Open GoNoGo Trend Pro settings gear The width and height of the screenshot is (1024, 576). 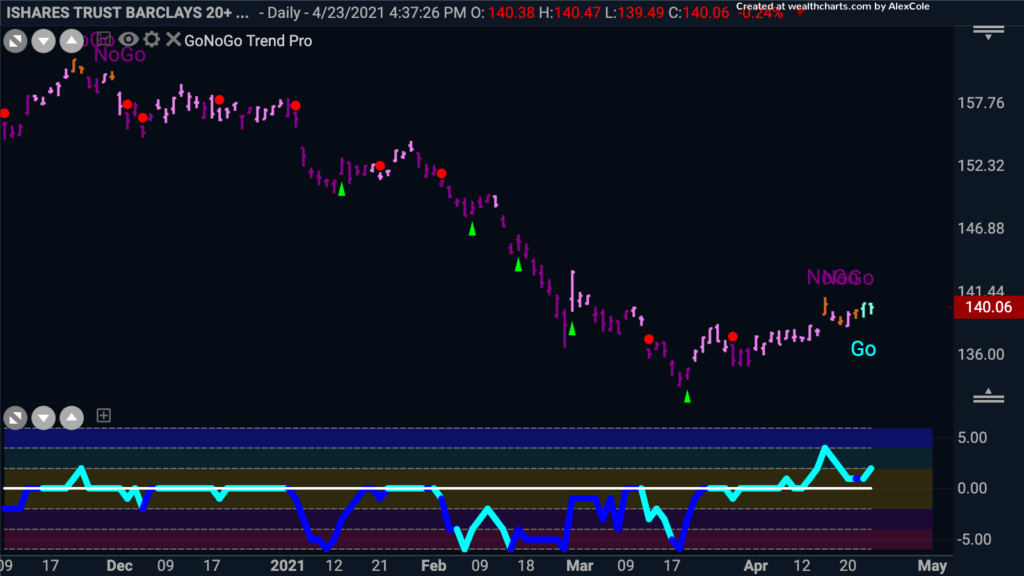152,40
